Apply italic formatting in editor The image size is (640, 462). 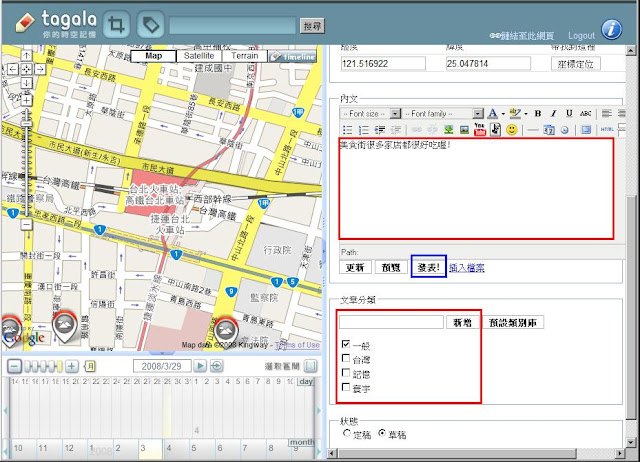click(553, 113)
